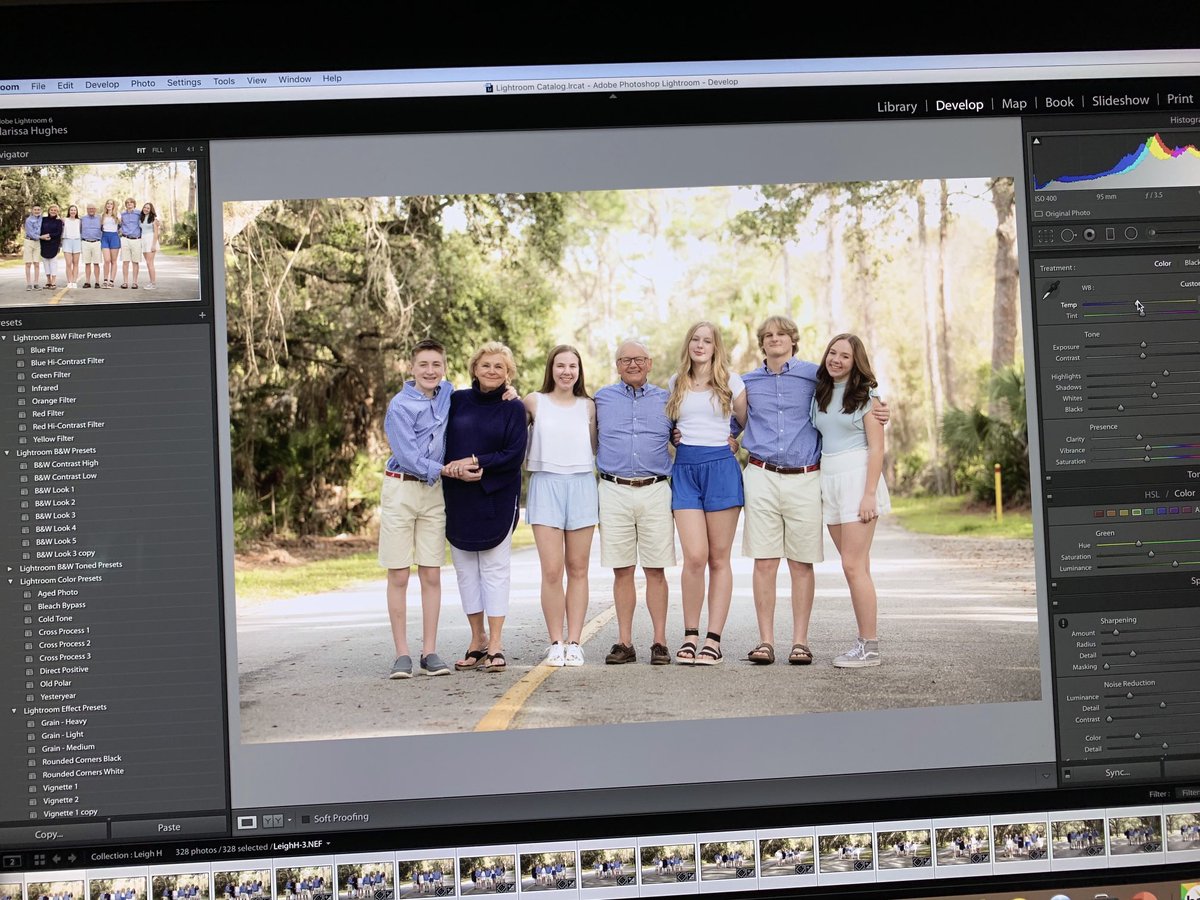Collapse Lightroom Effect Presets folder
The width and height of the screenshot is (1200, 900).
click(14, 710)
